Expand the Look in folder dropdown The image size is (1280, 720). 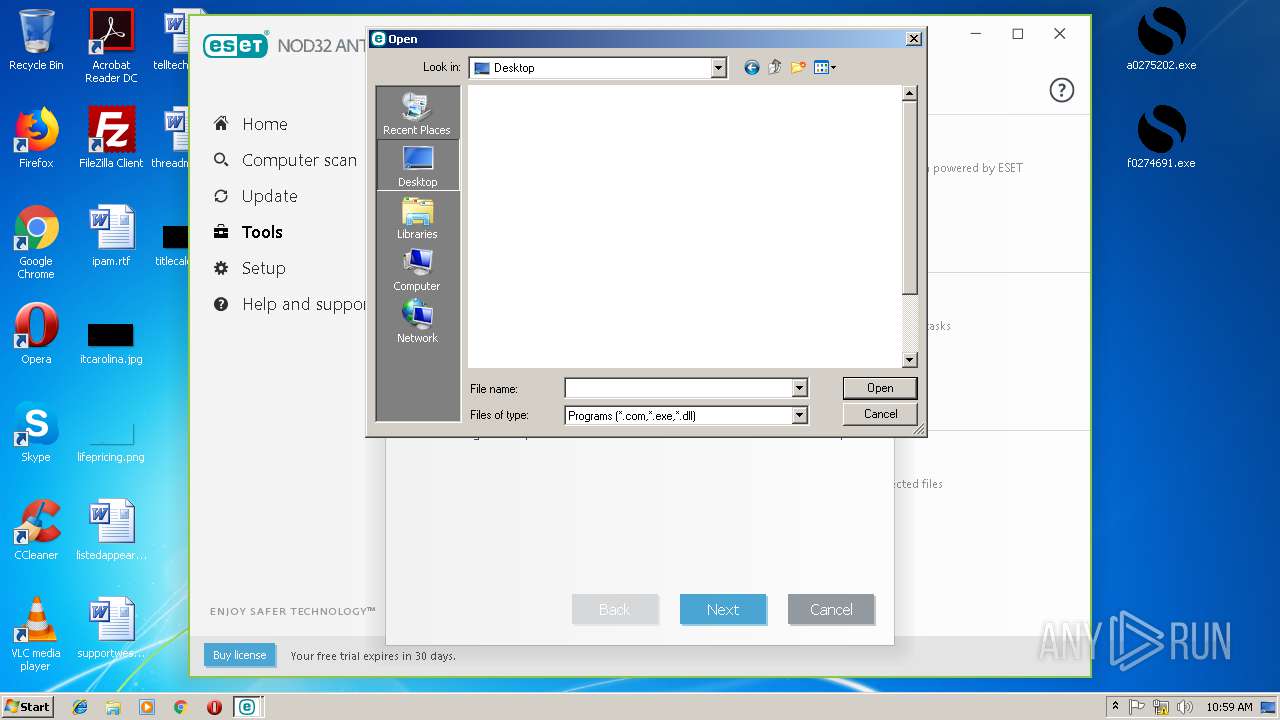point(718,68)
